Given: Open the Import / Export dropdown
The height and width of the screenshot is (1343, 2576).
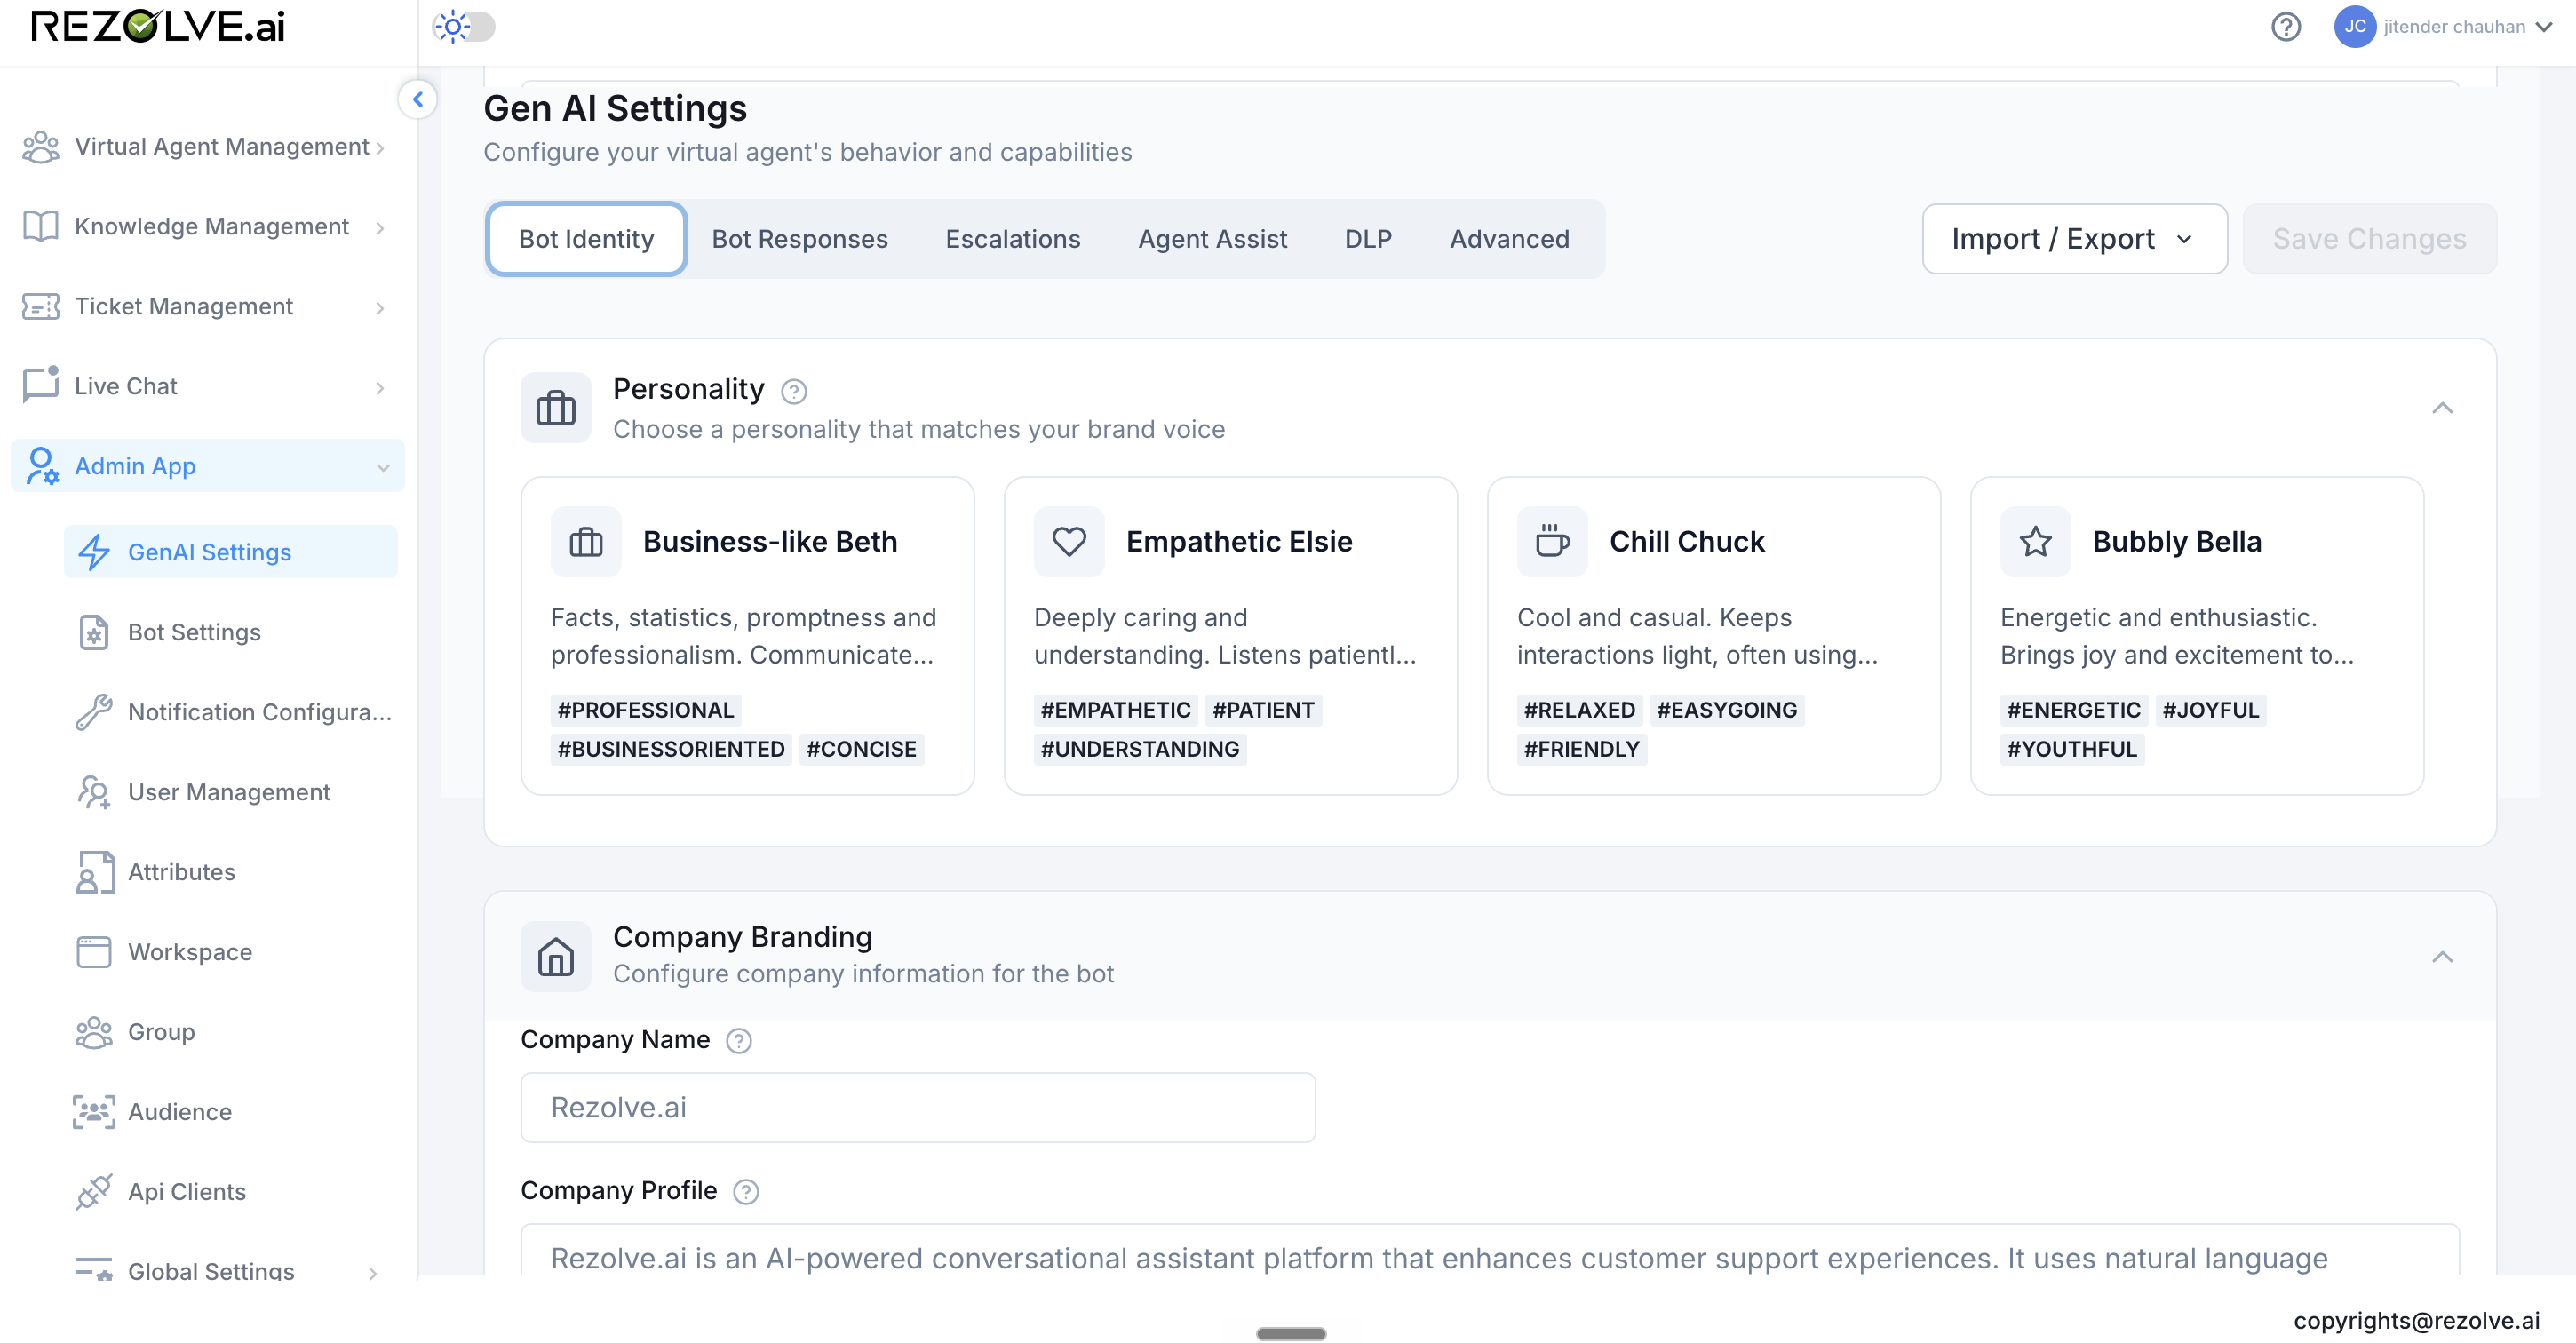Looking at the screenshot, I should tap(2074, 239).
